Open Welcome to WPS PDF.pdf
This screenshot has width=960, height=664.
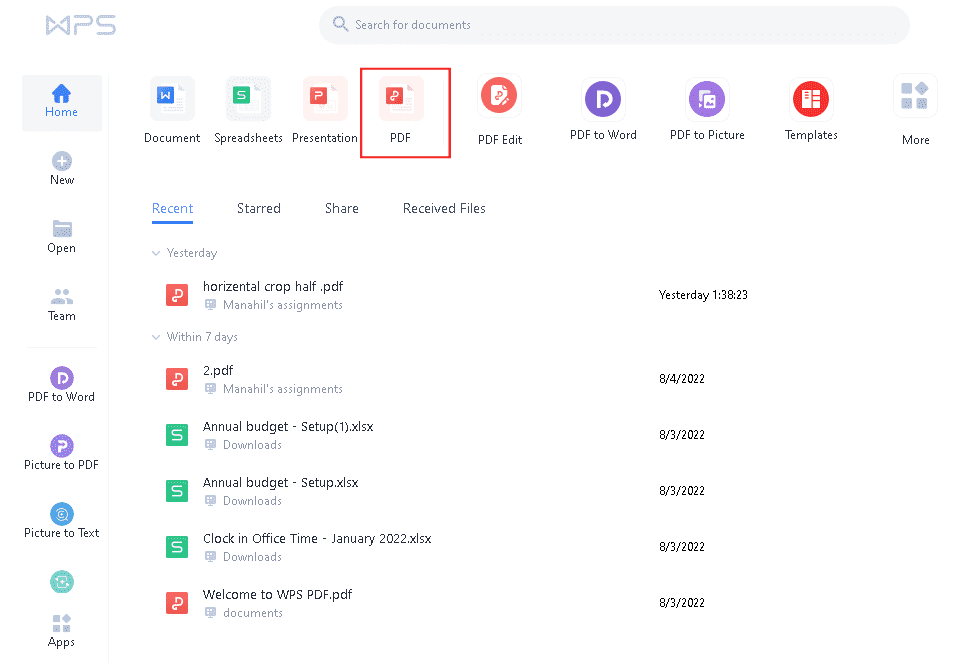(277, 594)
